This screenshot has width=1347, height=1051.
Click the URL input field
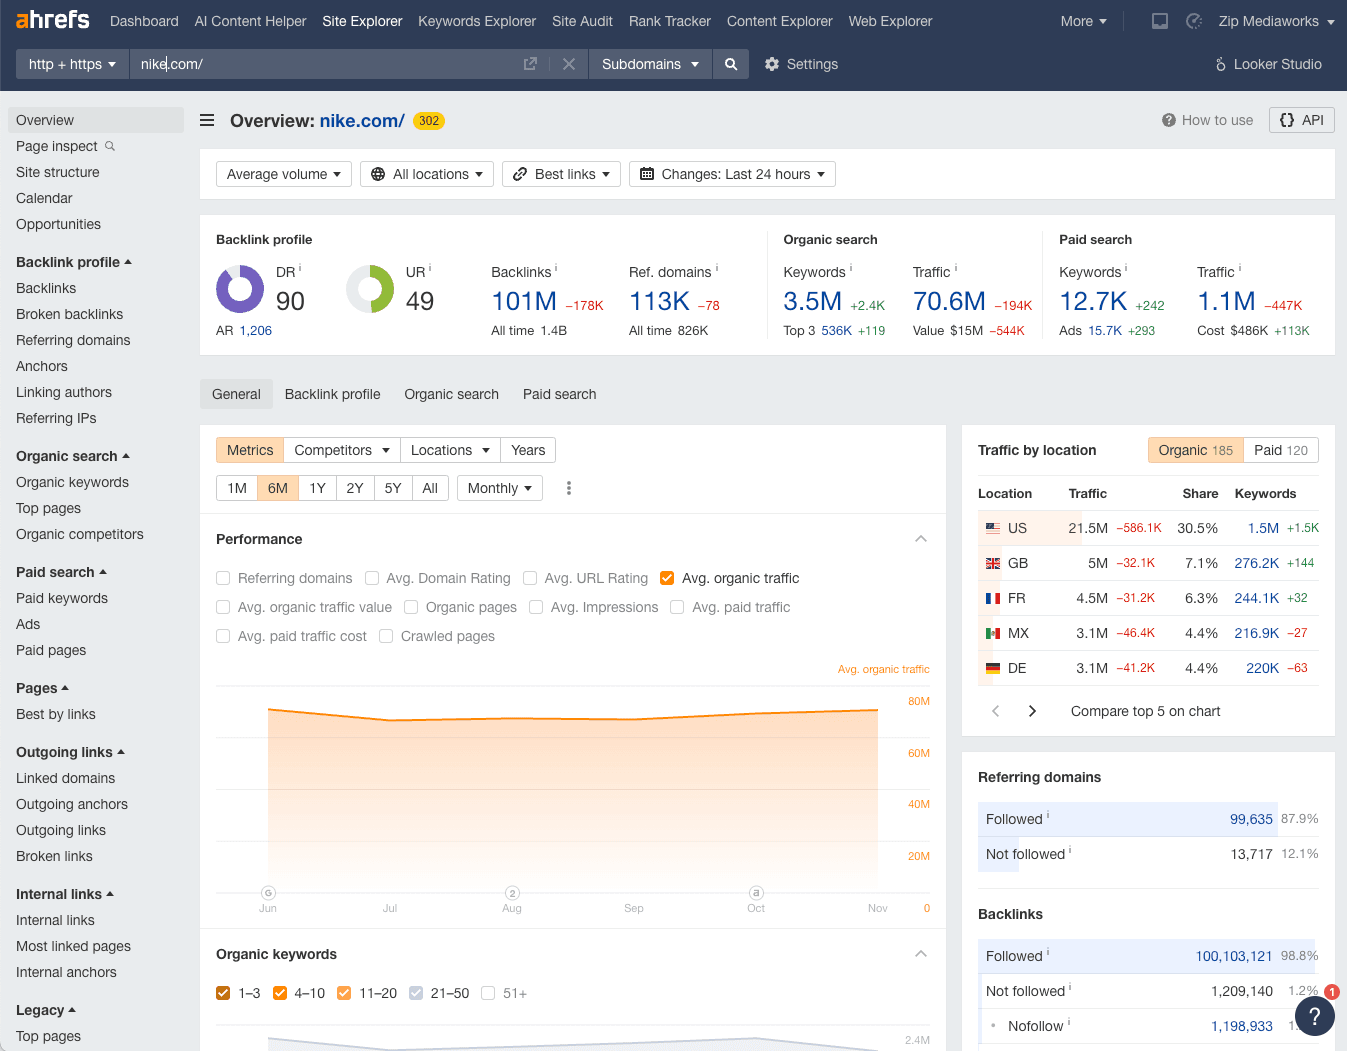[325, 64]
